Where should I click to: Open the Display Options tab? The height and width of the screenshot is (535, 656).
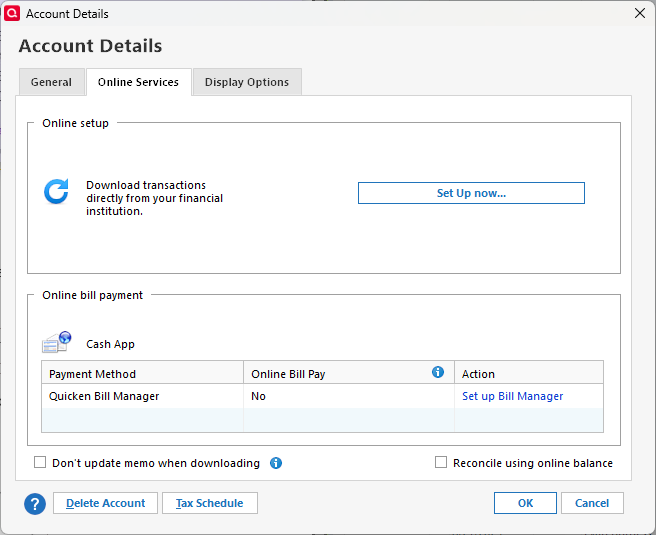[x=246, y=82]
